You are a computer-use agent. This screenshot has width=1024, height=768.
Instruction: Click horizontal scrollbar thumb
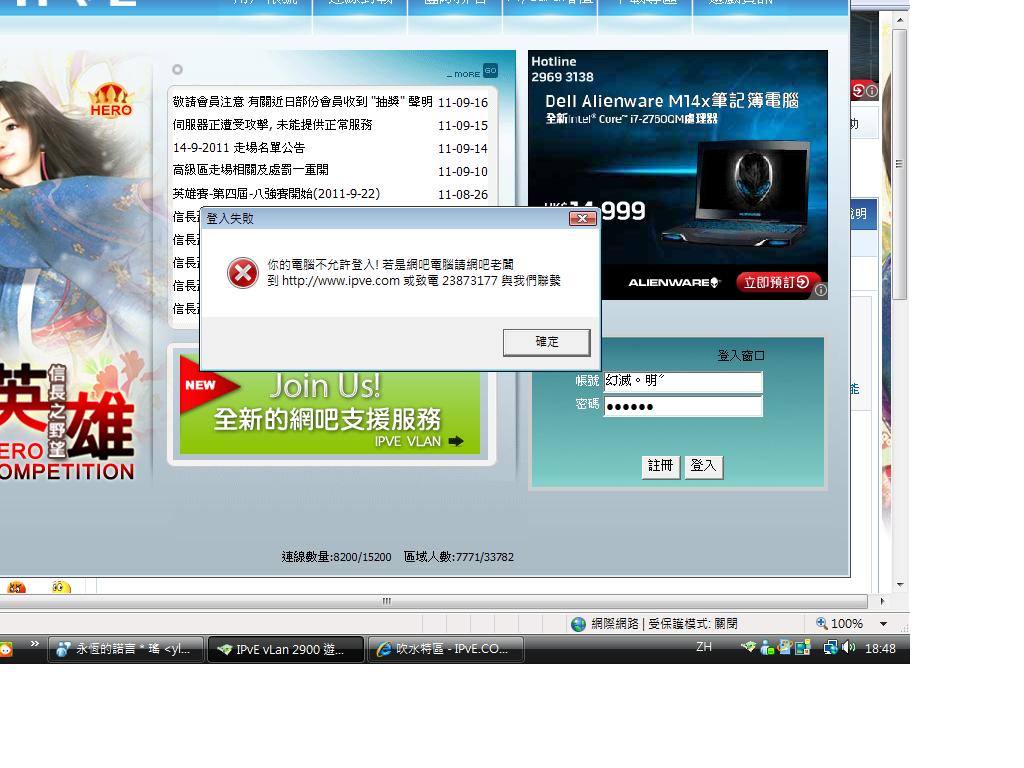(387, 601)
